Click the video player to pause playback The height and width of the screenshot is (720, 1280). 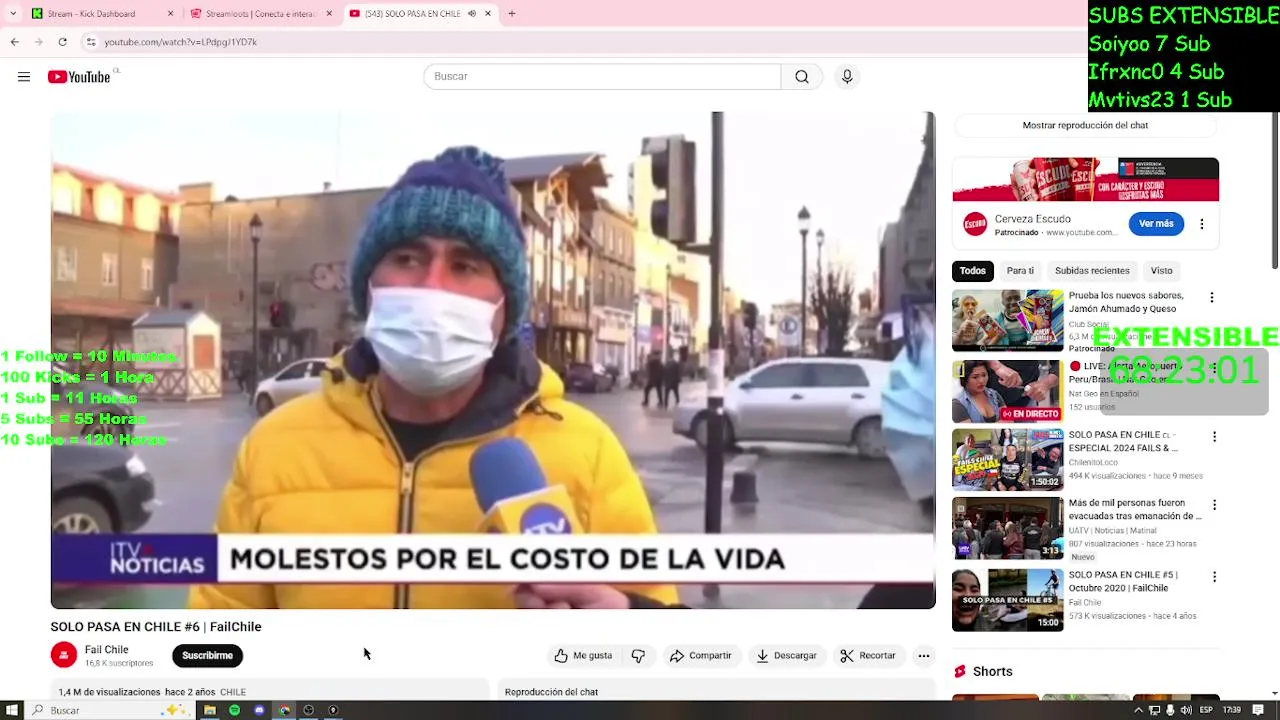point(493,360)
